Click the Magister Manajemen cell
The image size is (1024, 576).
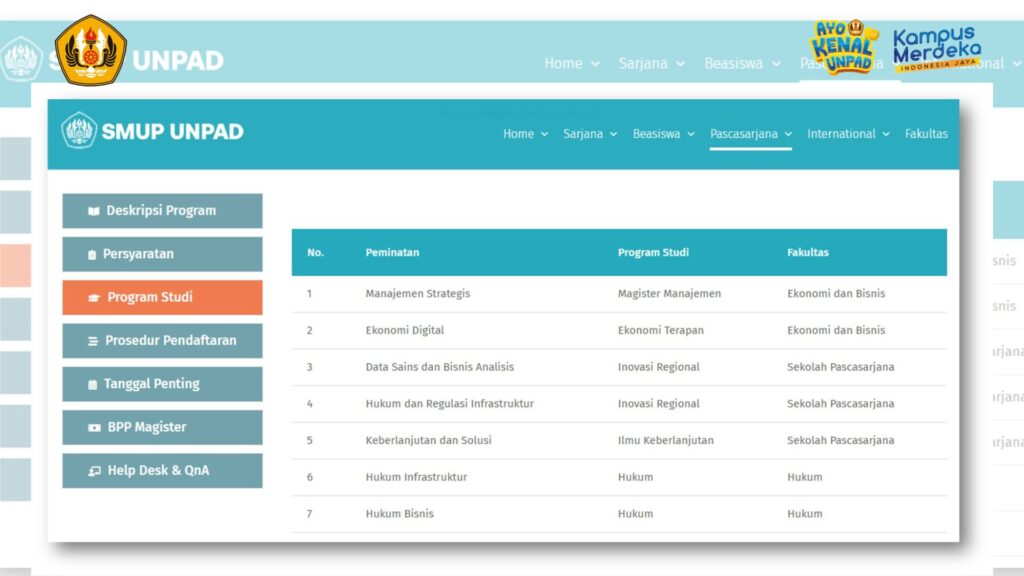click(669, 294)
